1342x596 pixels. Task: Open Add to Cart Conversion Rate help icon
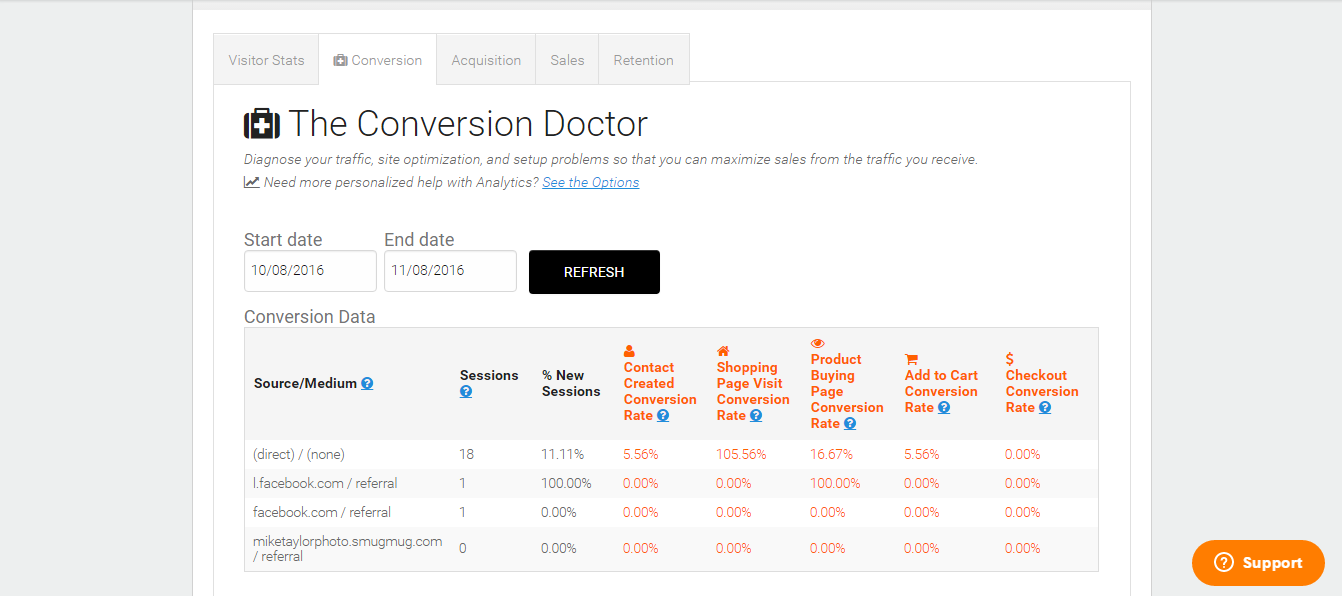(944, 408)
